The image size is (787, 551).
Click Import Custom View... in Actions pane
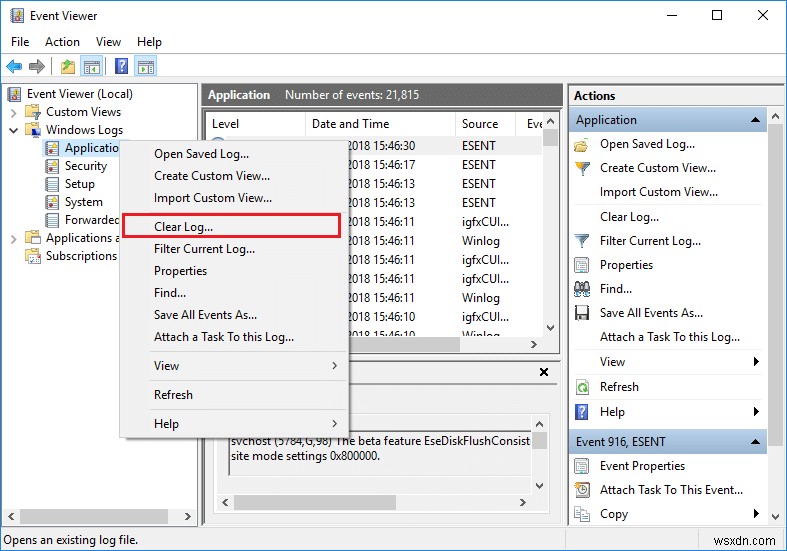tap(659, 192)
